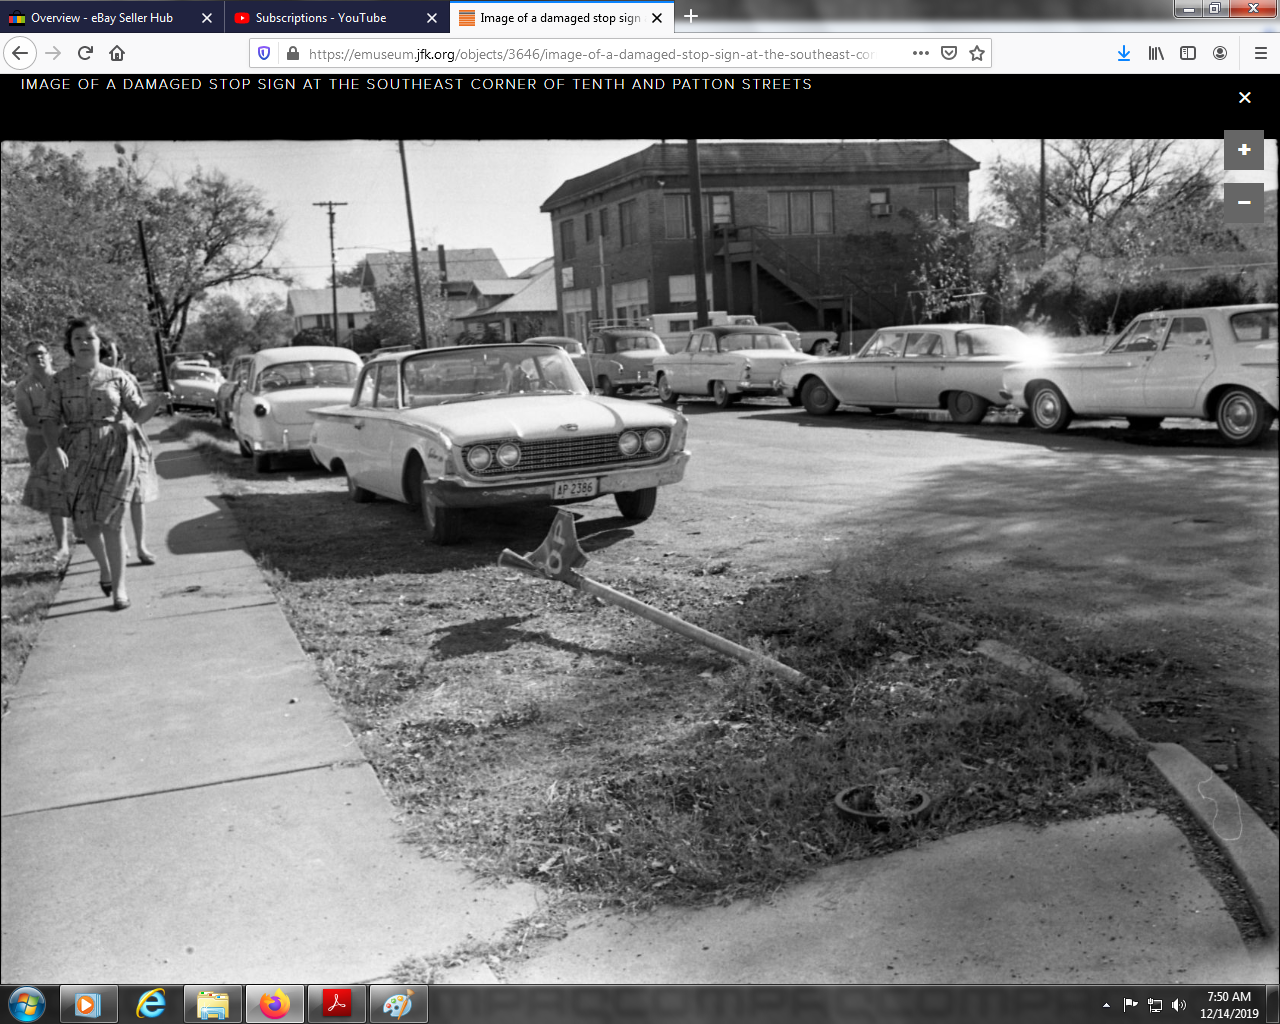This screenshot has height=1024, width=1280.
Task: Save page to Pocket
Action: tap(949, 53)
